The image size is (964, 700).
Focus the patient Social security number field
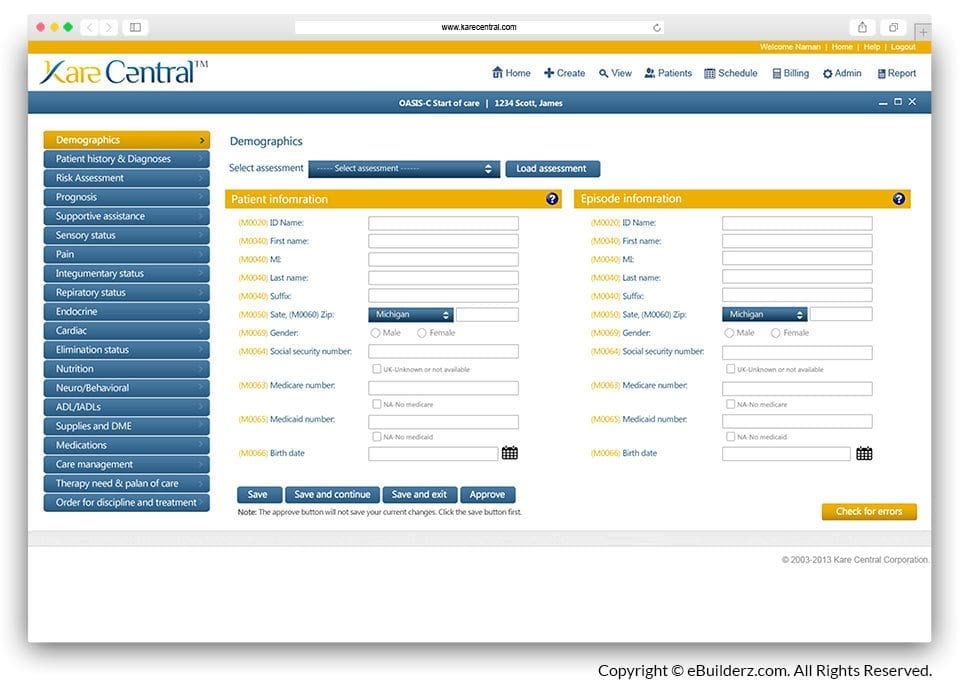coord(443,352)
